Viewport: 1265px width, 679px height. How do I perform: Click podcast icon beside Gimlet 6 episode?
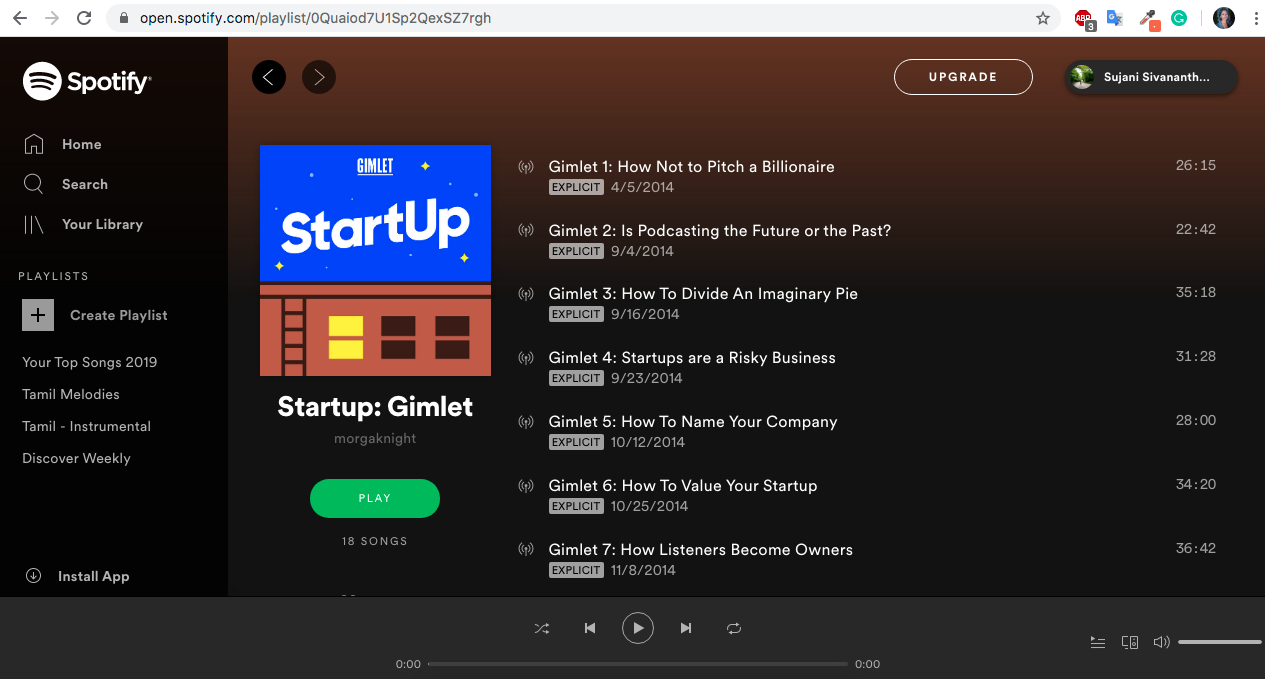(526, 486)
